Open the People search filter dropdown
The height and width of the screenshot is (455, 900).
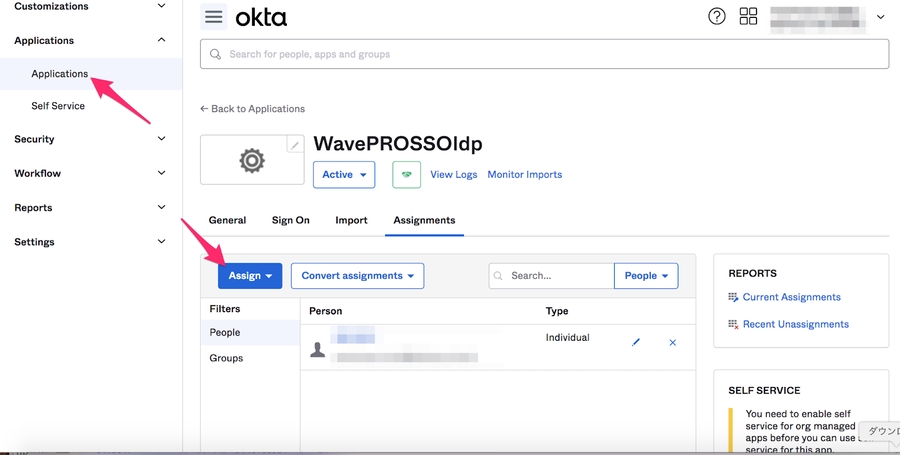(x=646, y=276)
